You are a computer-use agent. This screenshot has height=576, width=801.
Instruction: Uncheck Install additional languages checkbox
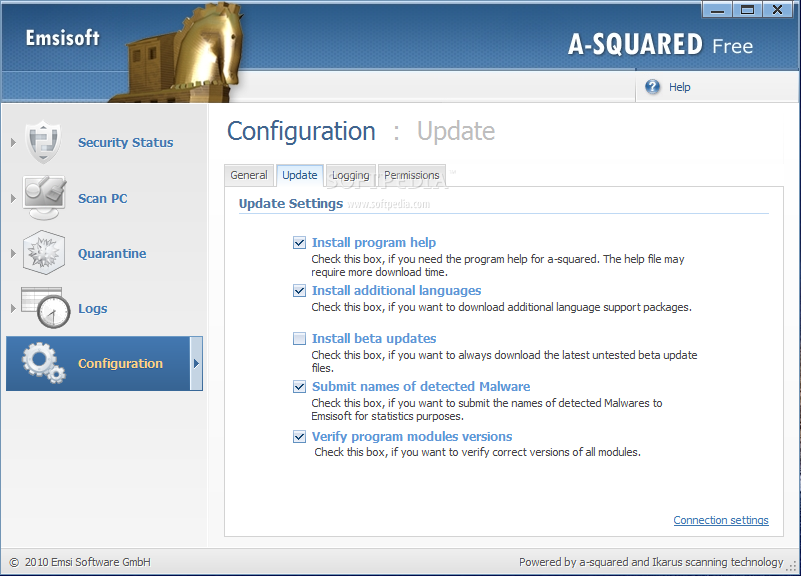tap(299, 291)
